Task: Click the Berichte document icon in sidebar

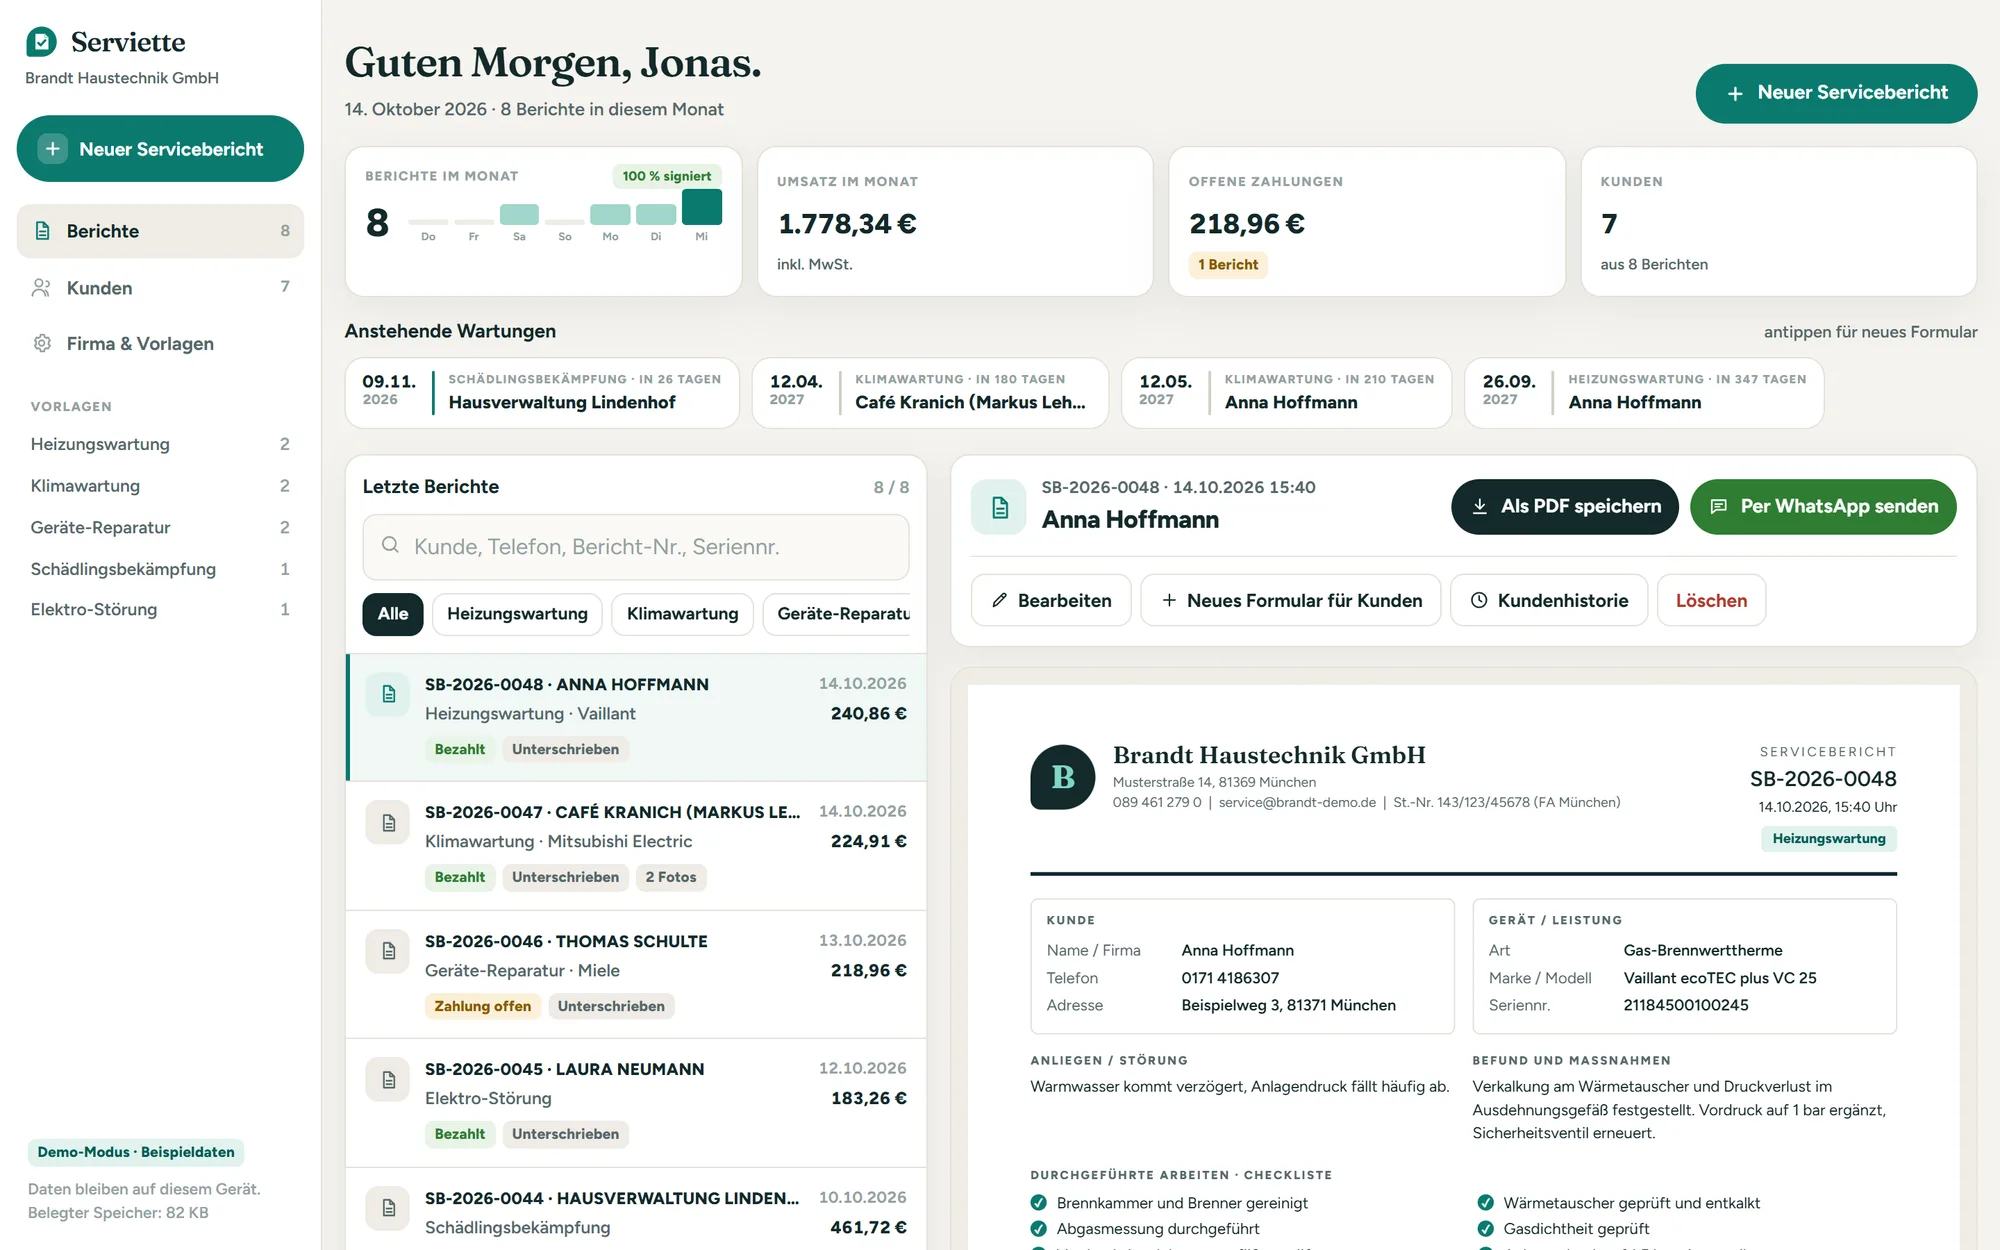Action: [42, 231]
